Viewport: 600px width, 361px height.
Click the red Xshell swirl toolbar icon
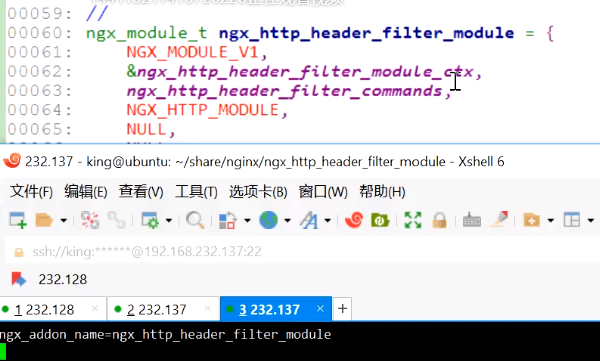pyautogui.click(x=354, y=221)
